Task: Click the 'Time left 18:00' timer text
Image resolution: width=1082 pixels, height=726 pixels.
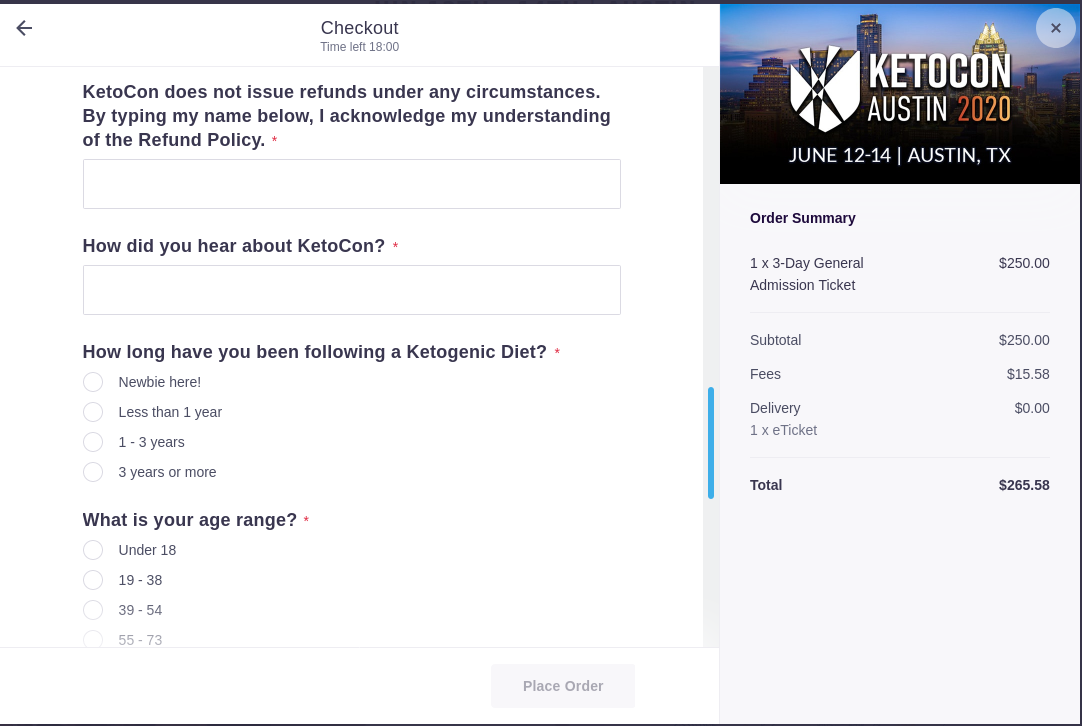Action: (360, 47)
